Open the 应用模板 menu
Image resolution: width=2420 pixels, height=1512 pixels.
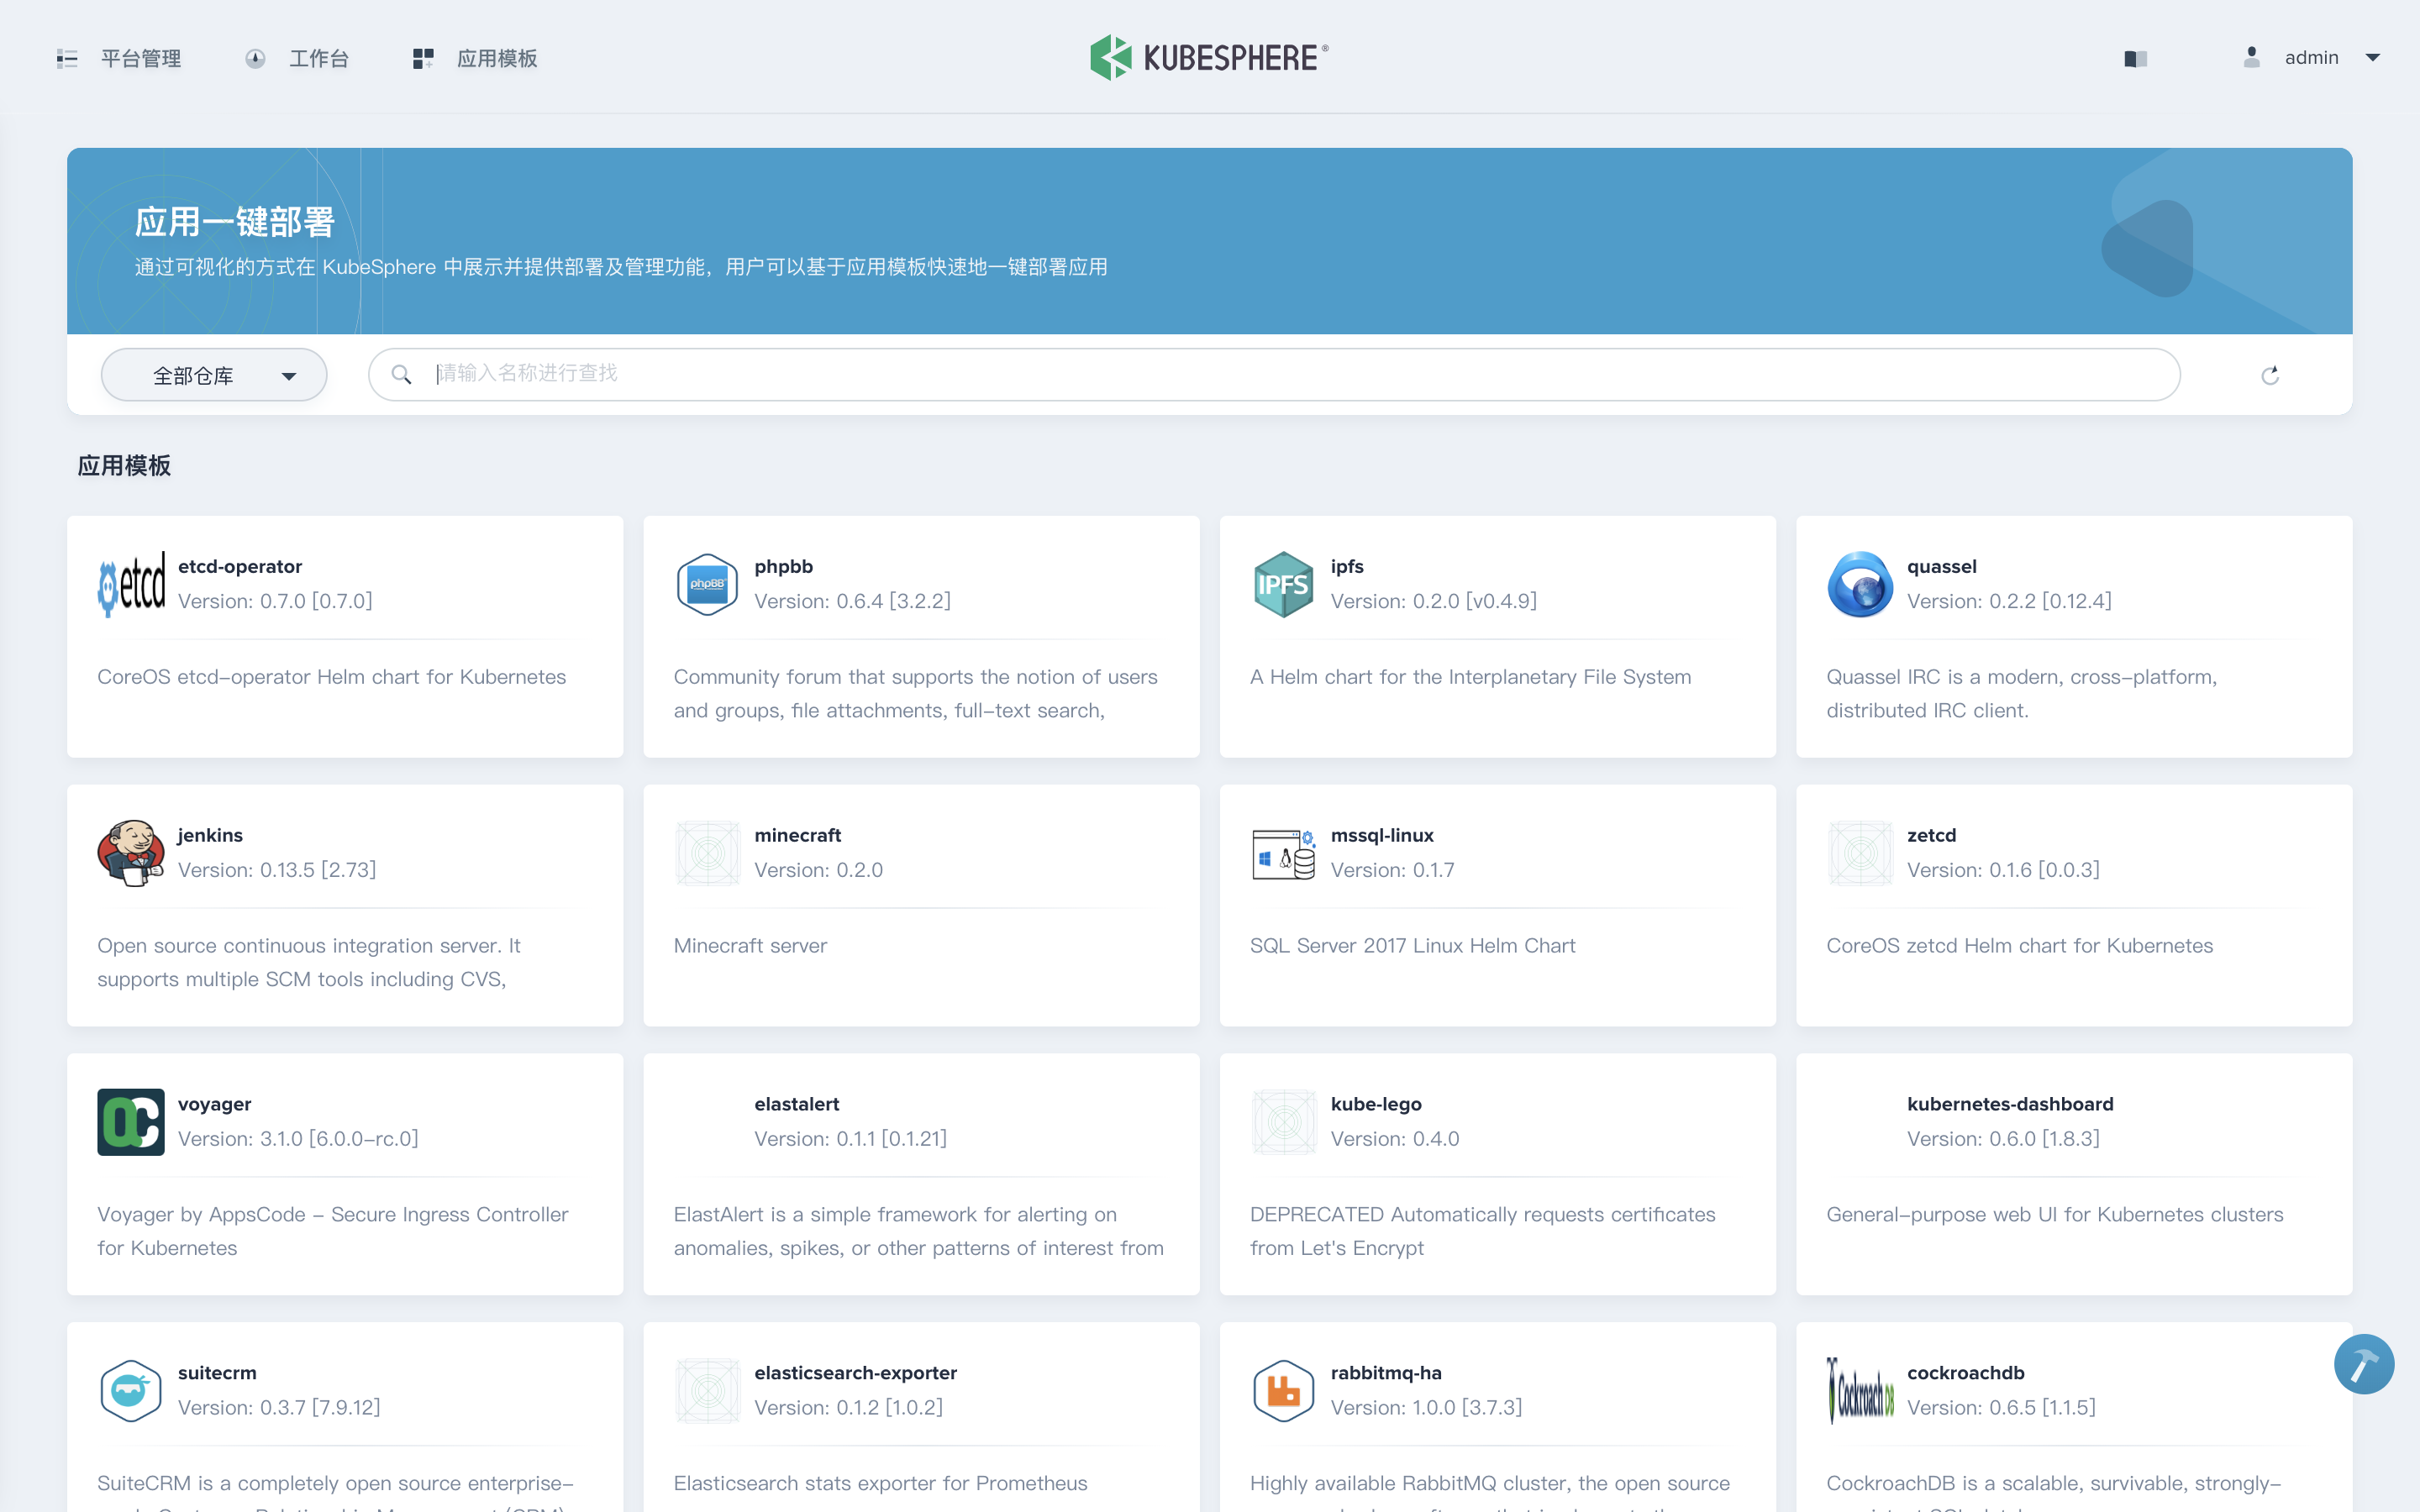tap(497, 58)
